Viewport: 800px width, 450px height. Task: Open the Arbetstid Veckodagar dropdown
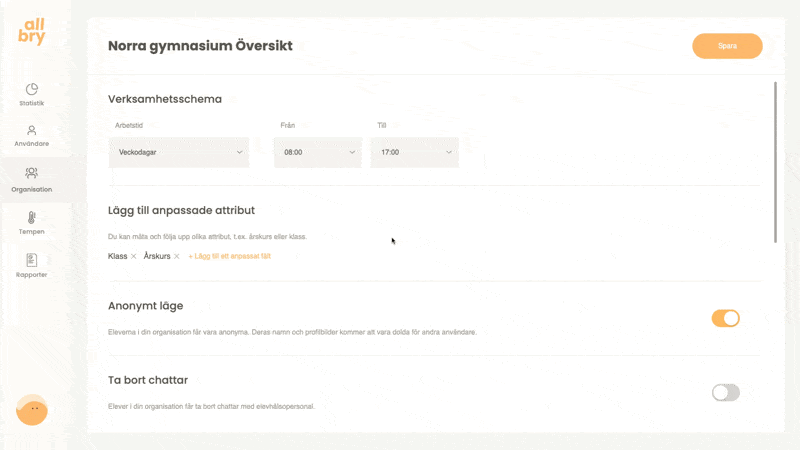coord(179,152)
